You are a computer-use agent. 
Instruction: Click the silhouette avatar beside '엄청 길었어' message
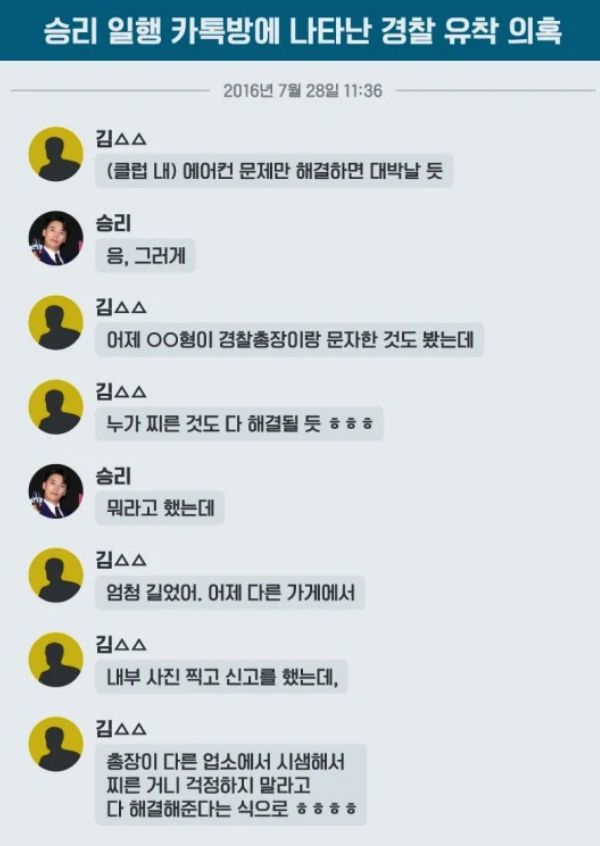56,575
